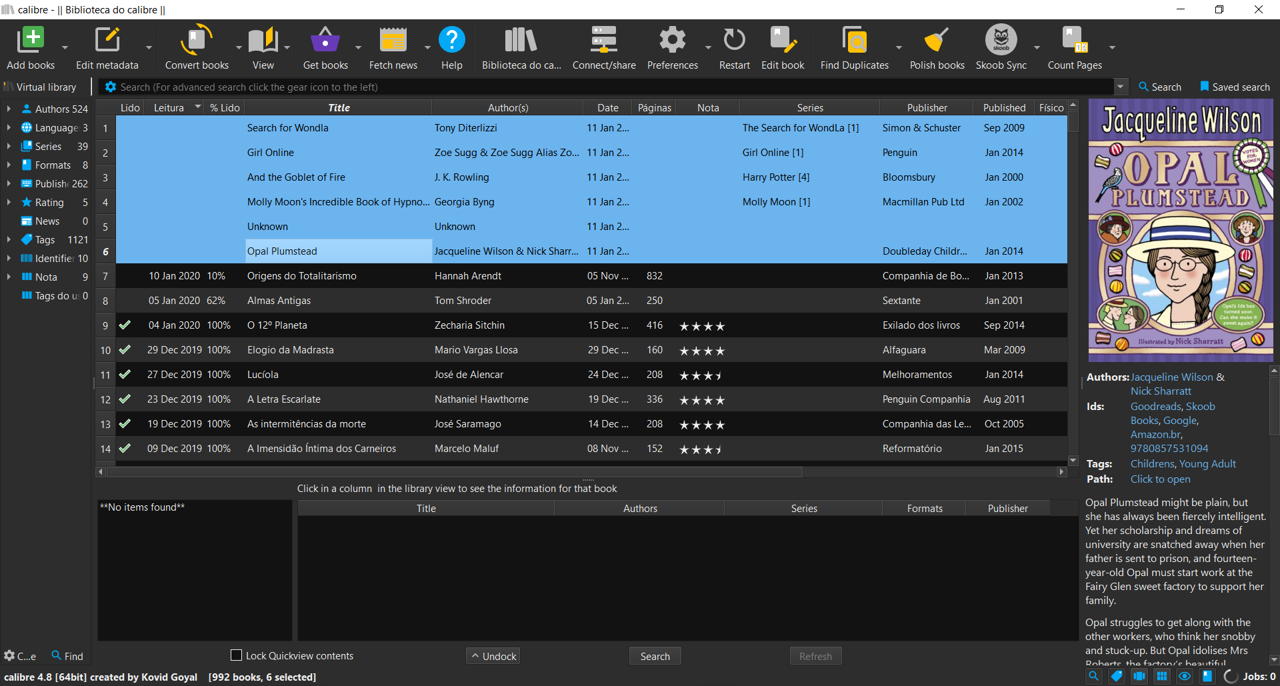This screenshot has width=1280, height=686.
Task: Sort by the Title column header
Action: (x=338, y=107)
